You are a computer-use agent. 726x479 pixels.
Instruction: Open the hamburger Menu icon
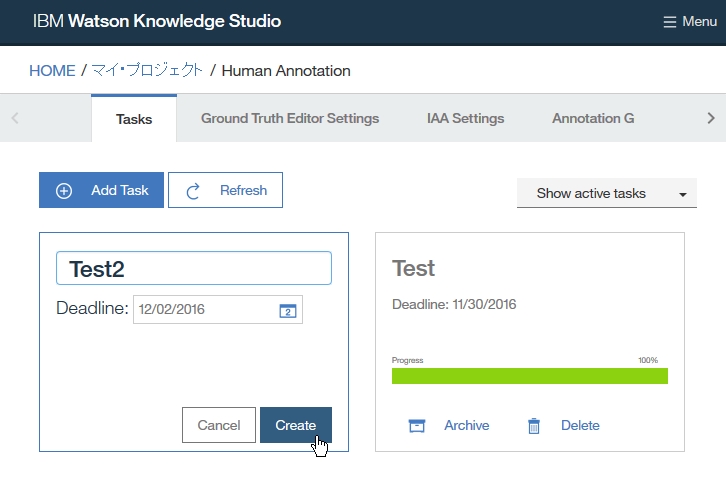click(670, 22)
